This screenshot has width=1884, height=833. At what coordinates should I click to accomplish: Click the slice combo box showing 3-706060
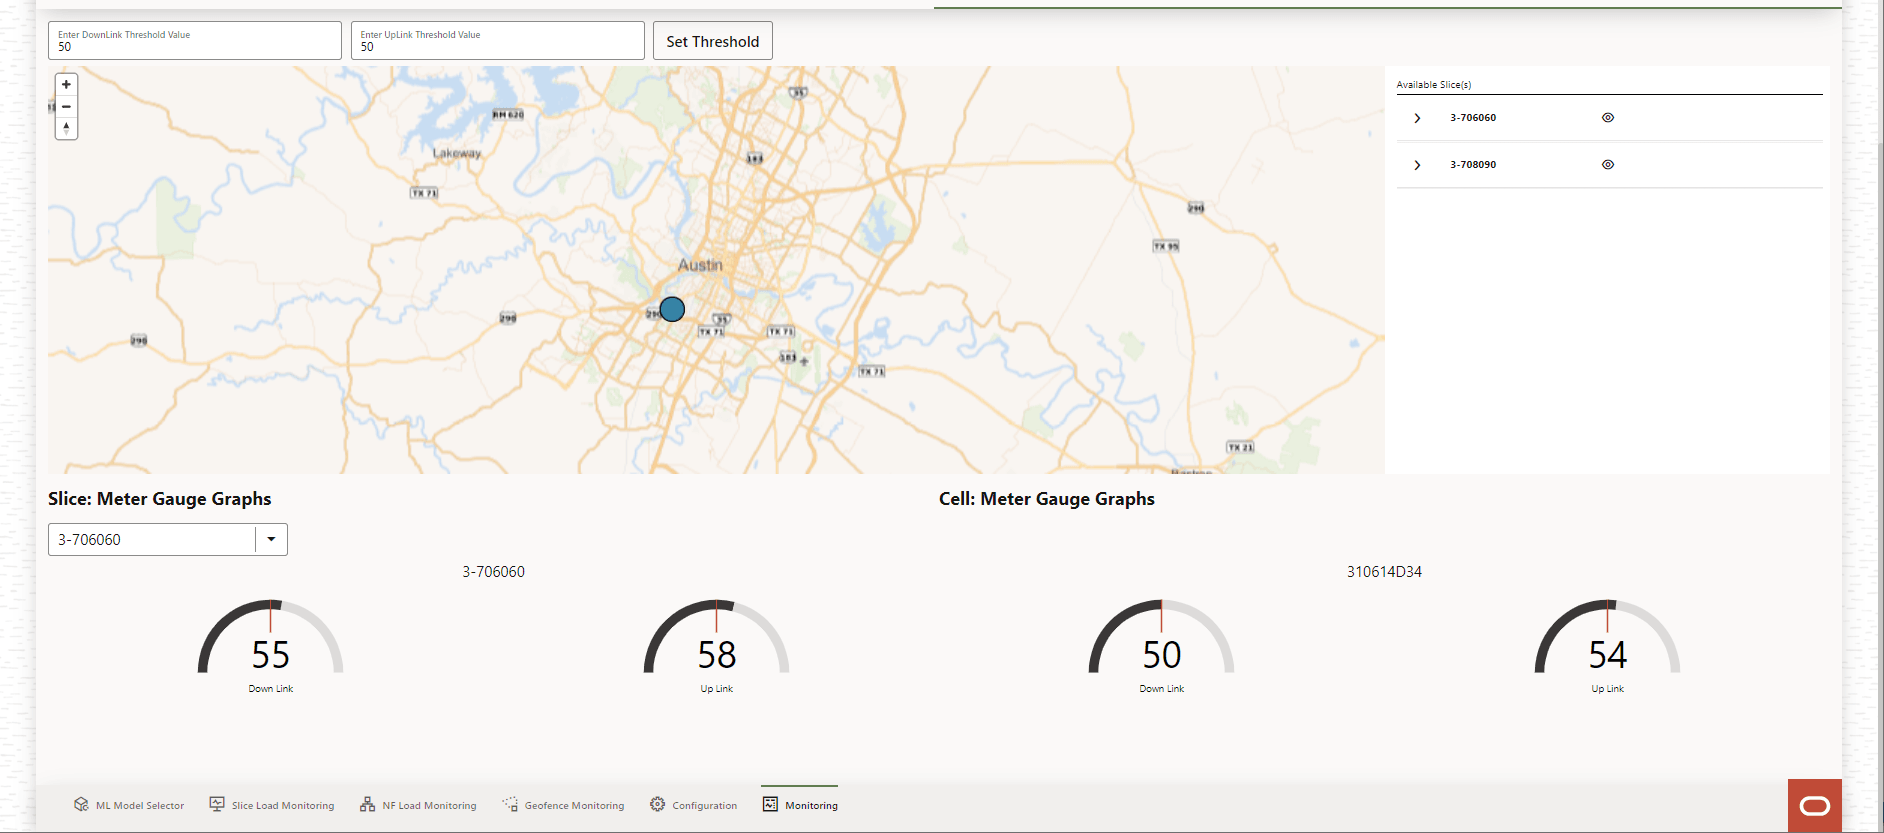pyautogui.click(x=167, y=539)
